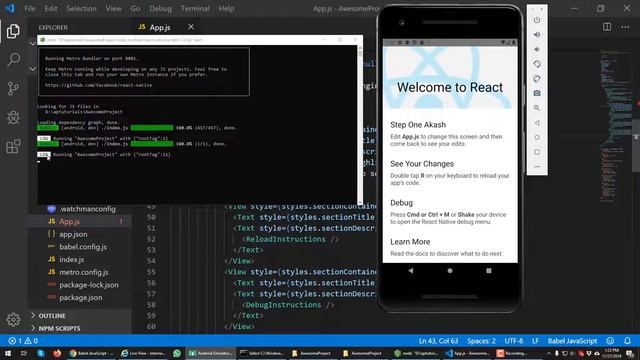The image size is (640, 360).
Task: Click Task View on the taskbar
Action: (24, 353)
